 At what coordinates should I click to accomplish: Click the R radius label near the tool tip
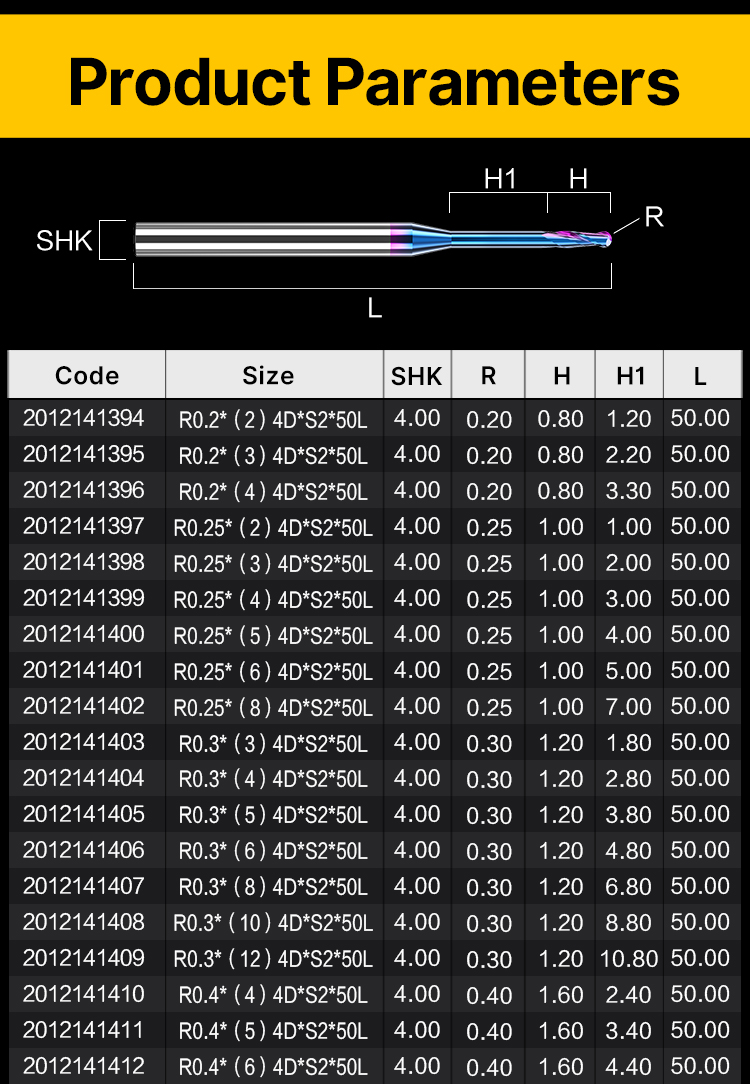[x=654, y=217]
